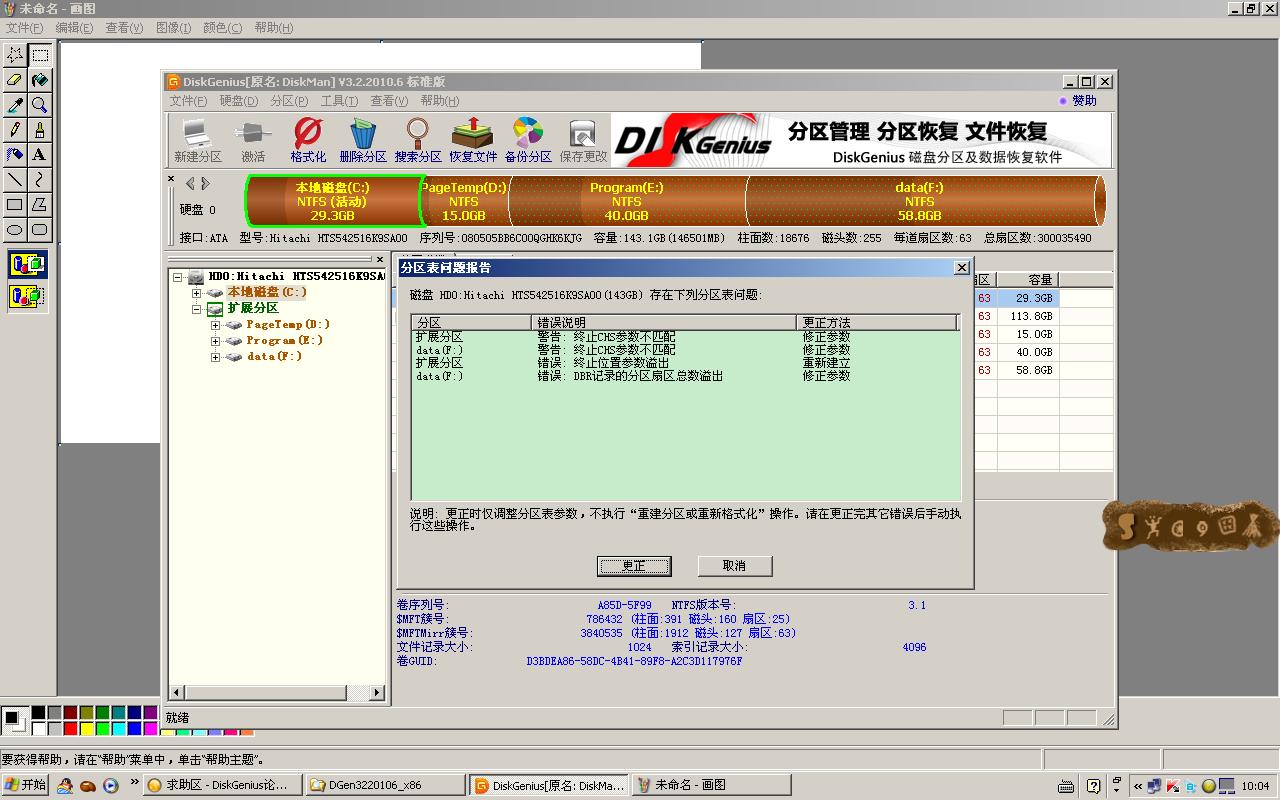Screen dimensions: 1280x800
Task: Activate the magnifier tool in Paint
Action: point(40,105)
